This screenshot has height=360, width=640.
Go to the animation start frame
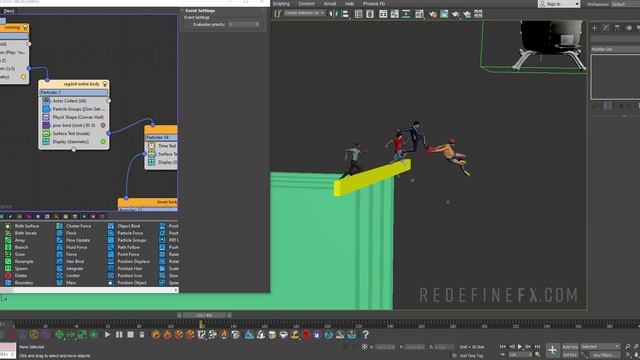(x=503, y=347)
